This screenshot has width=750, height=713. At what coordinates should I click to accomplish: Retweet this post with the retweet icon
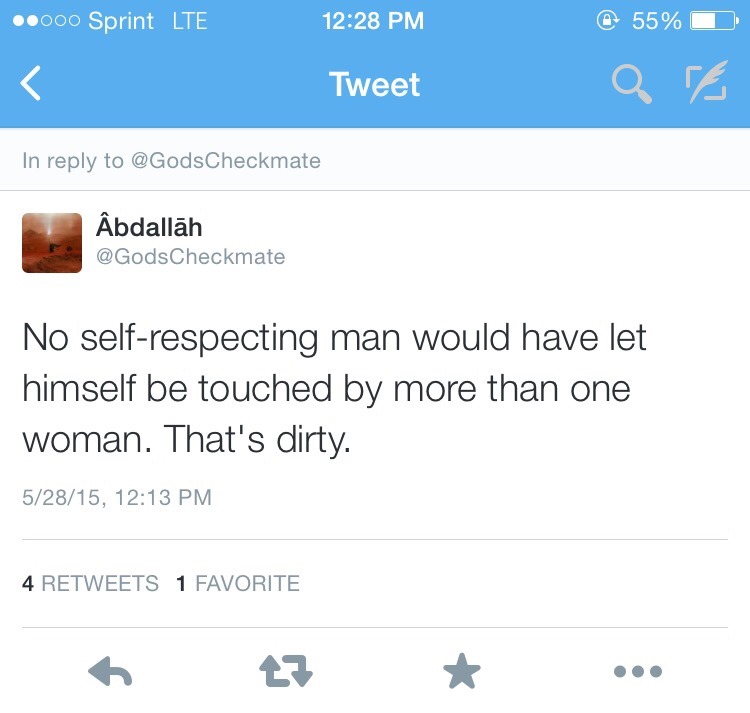(x=286, y=671)
